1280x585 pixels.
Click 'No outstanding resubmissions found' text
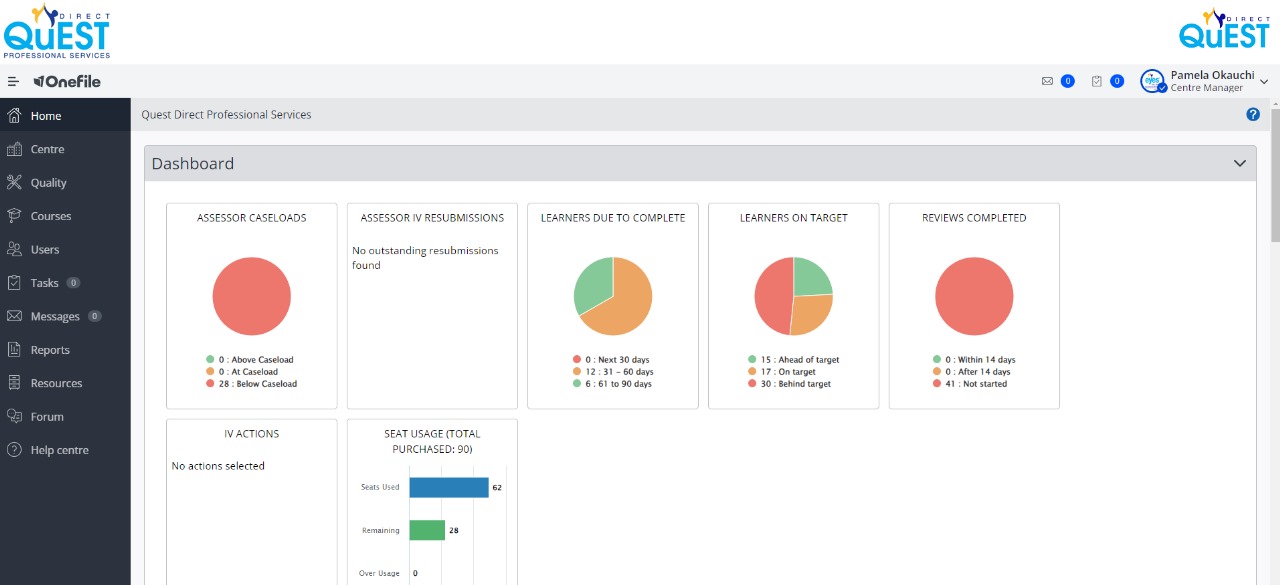[x=425, y=258]
